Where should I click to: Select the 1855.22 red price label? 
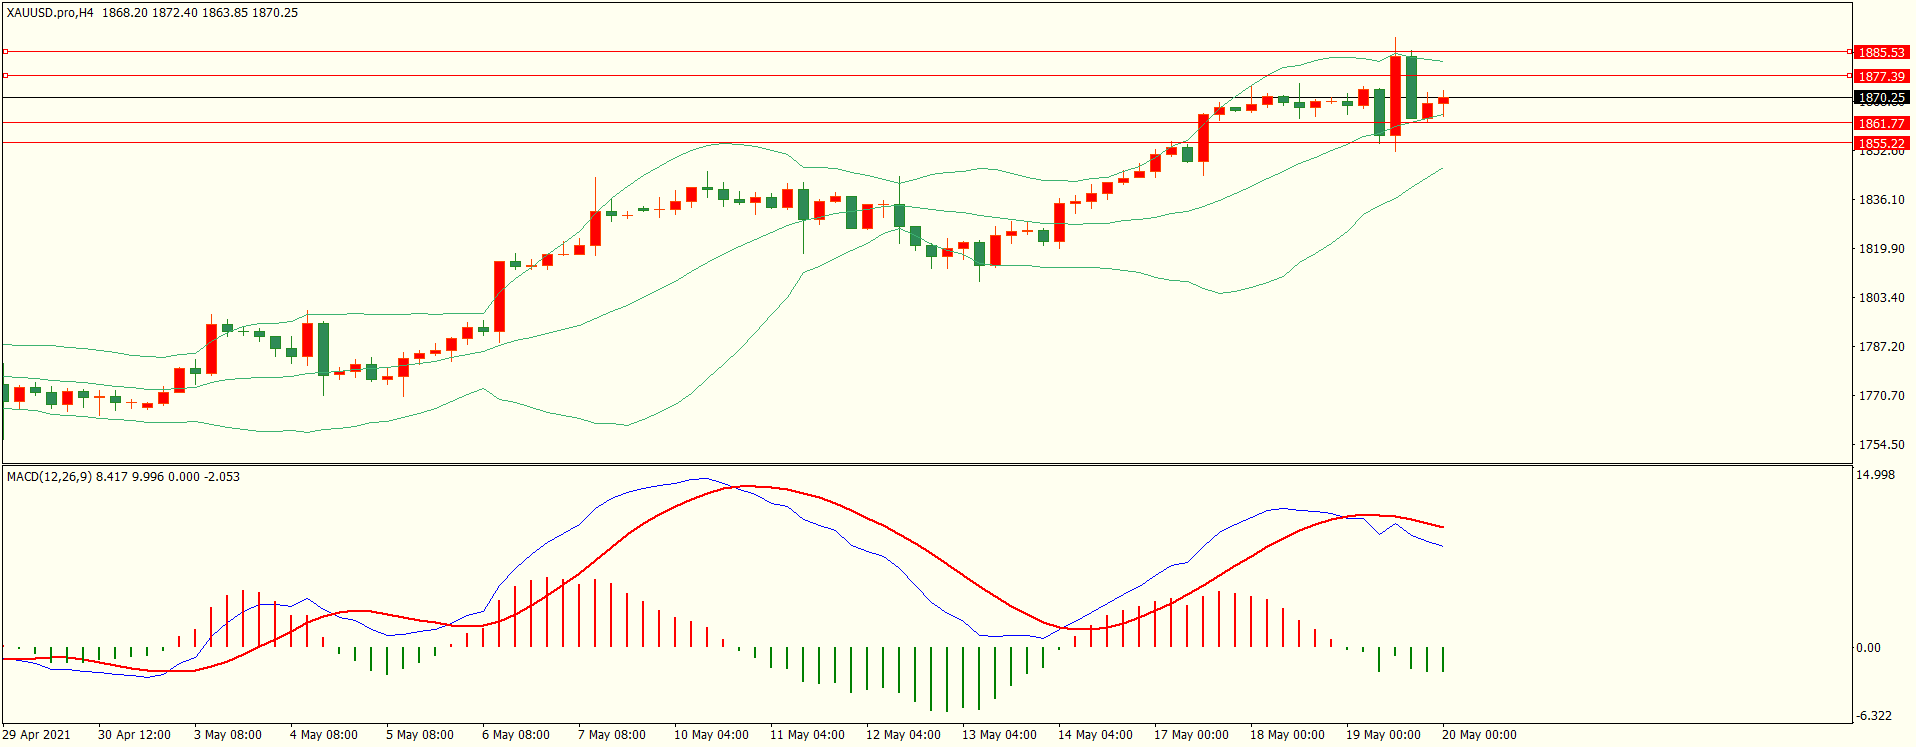coord(1881,143)
